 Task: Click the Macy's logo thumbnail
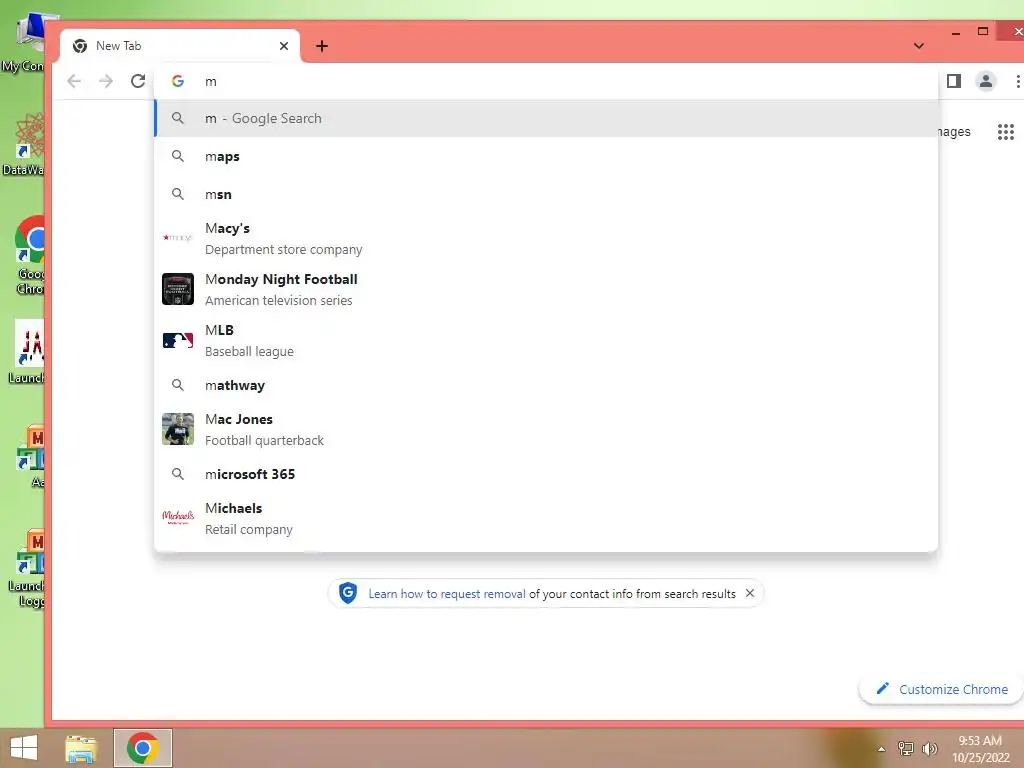tap(178, 238)
